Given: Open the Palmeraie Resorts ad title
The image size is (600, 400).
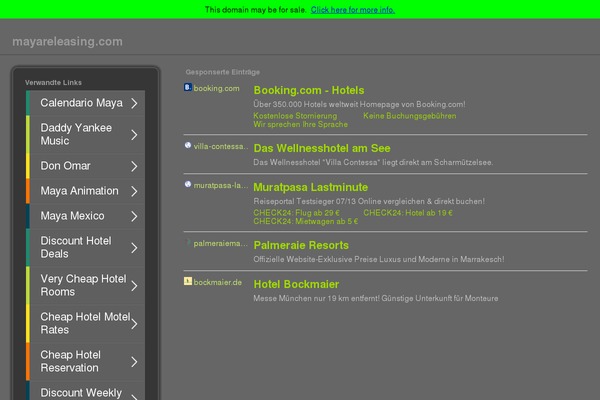Looking at the screenshot, I should (301, 245).
